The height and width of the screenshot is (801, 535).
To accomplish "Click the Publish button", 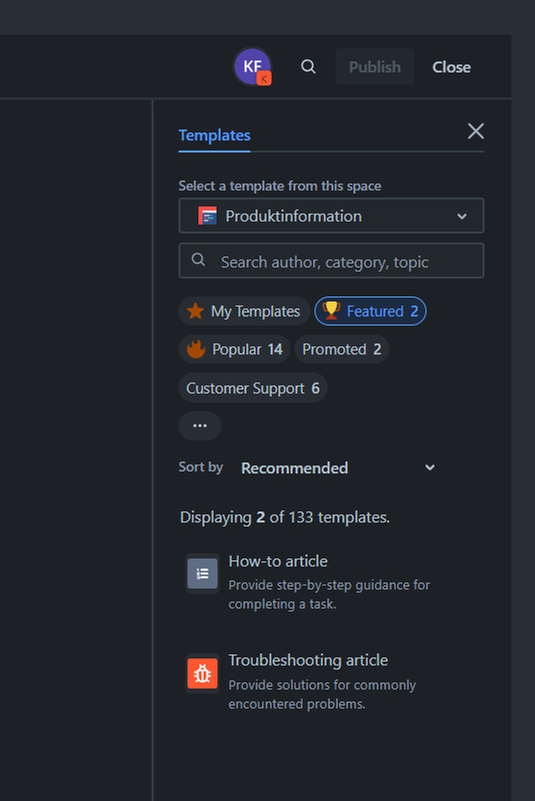I will click(x=375, y=67).
